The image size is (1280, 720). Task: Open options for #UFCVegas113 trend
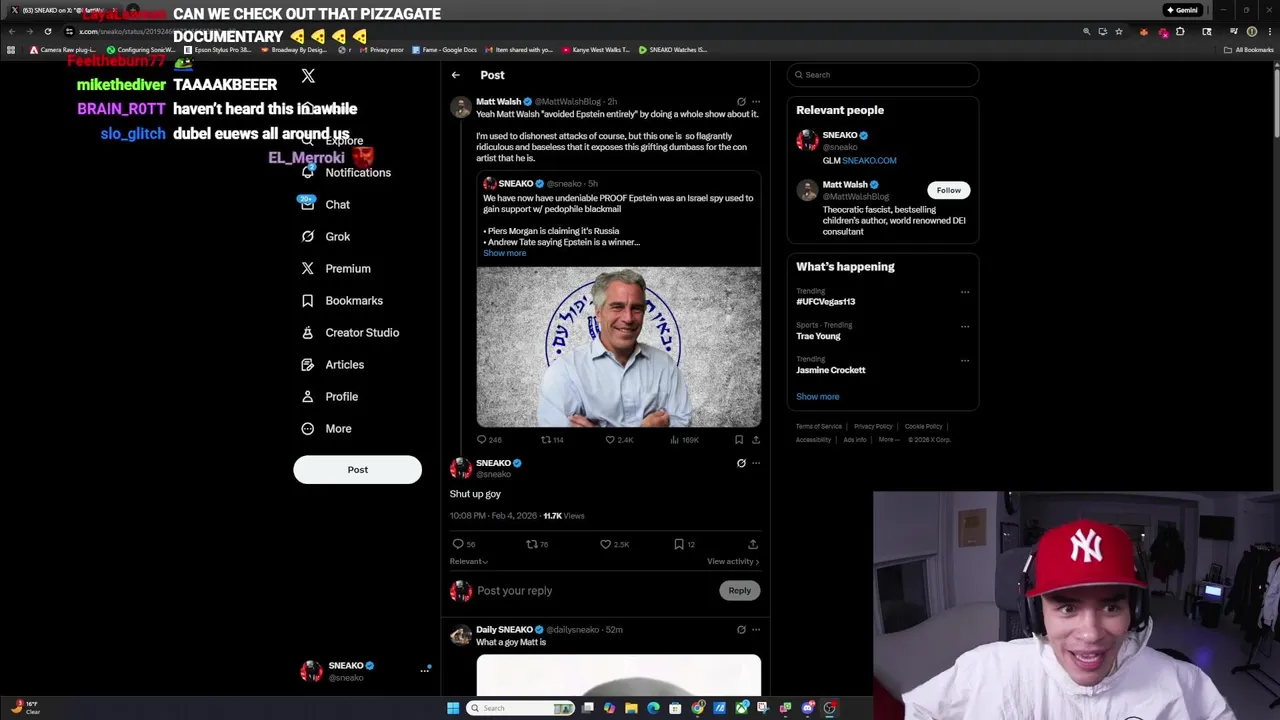(965, 292)
